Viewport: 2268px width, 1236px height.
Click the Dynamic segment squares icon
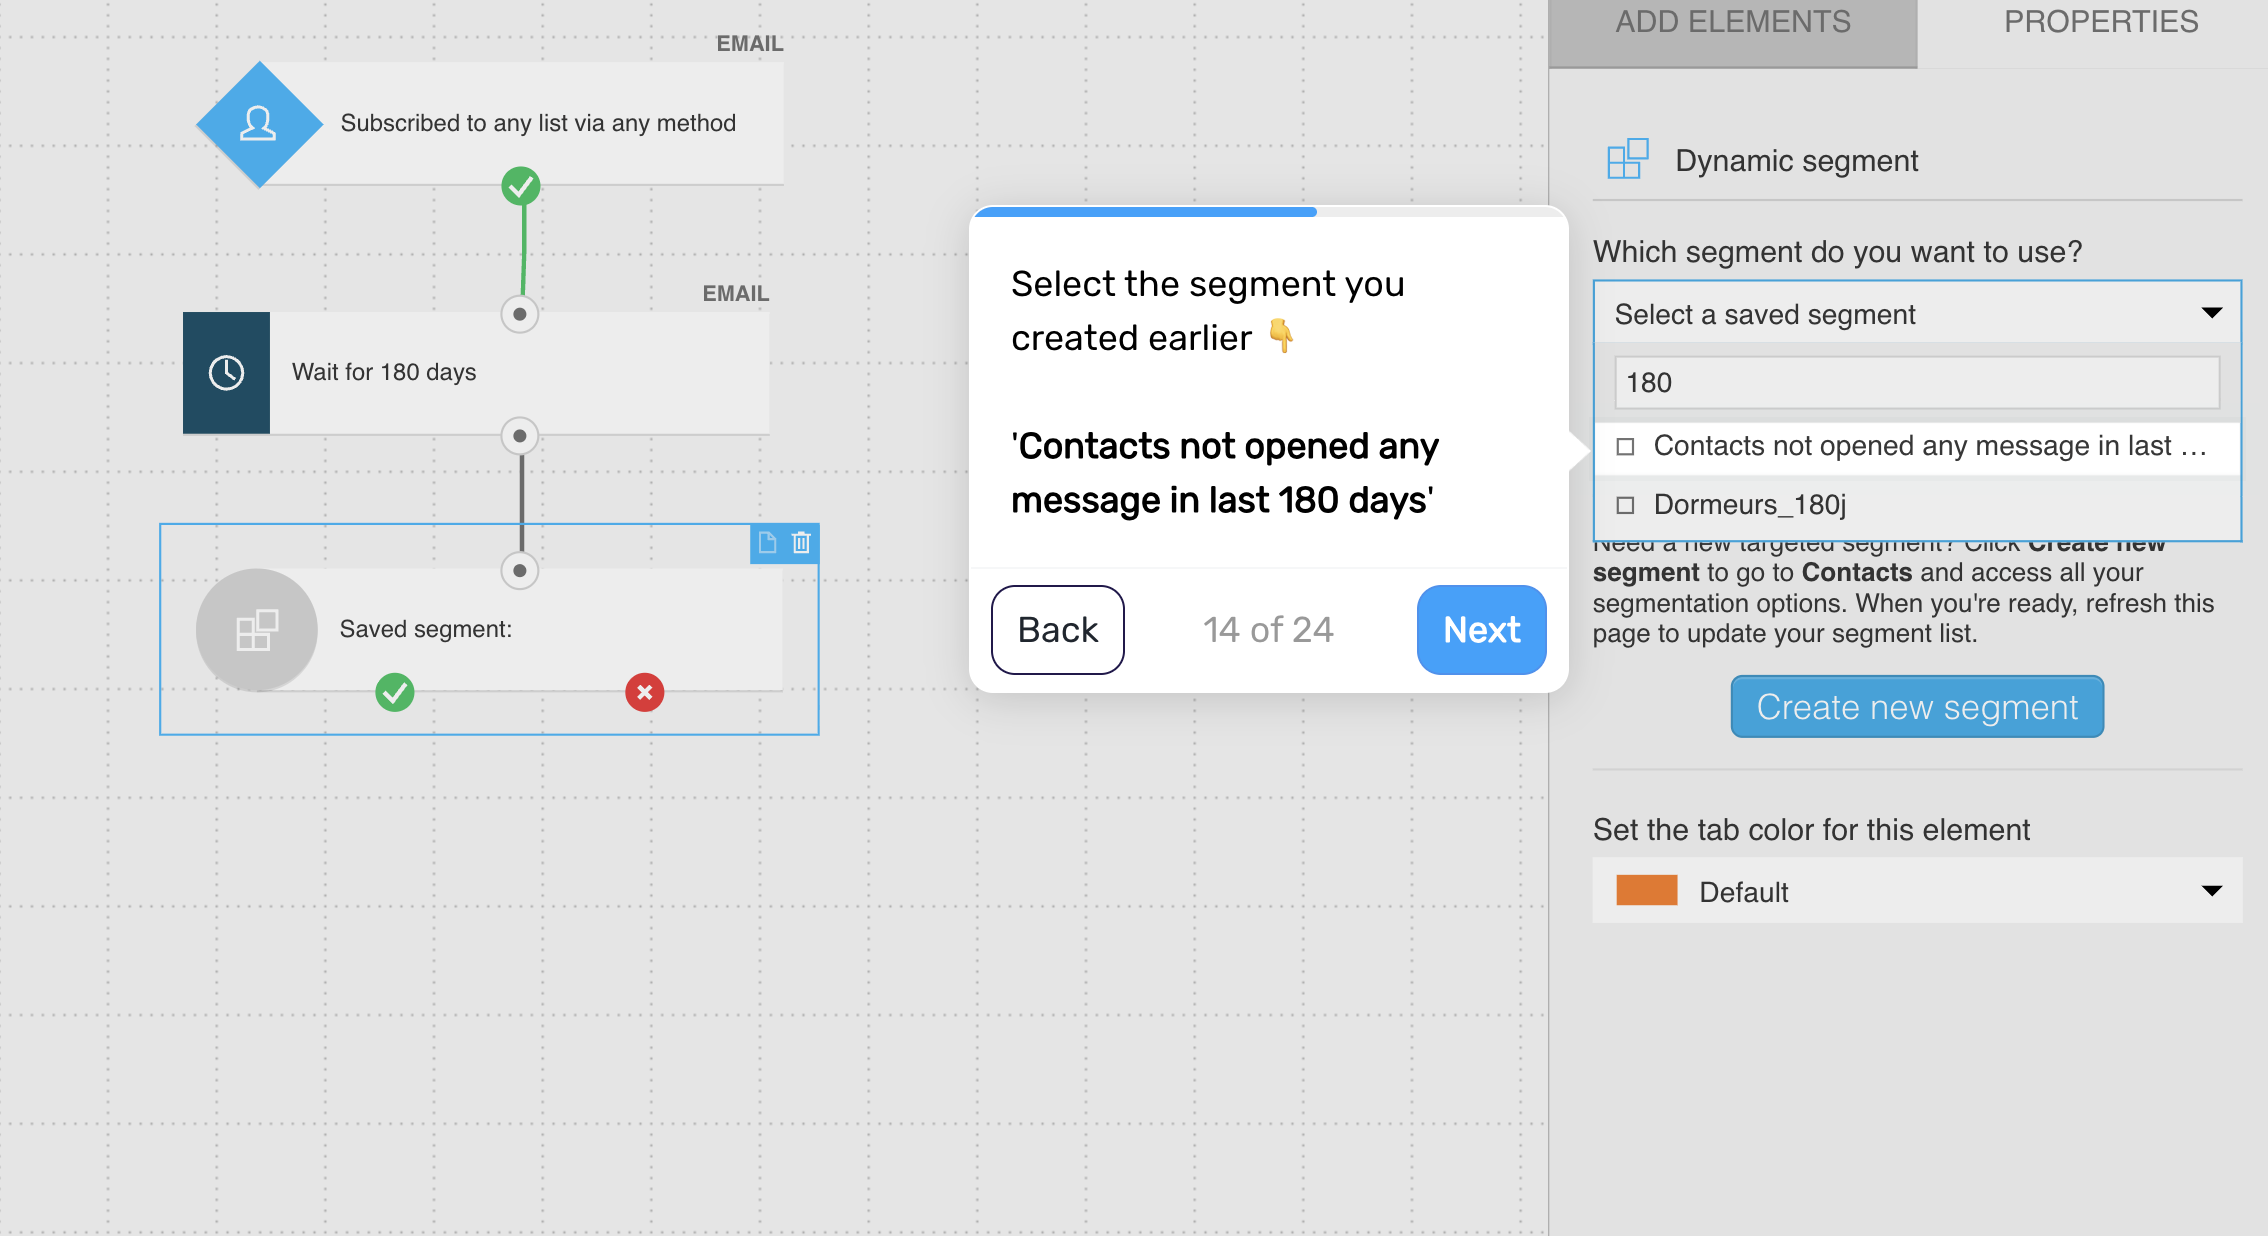coord(1628,159)
